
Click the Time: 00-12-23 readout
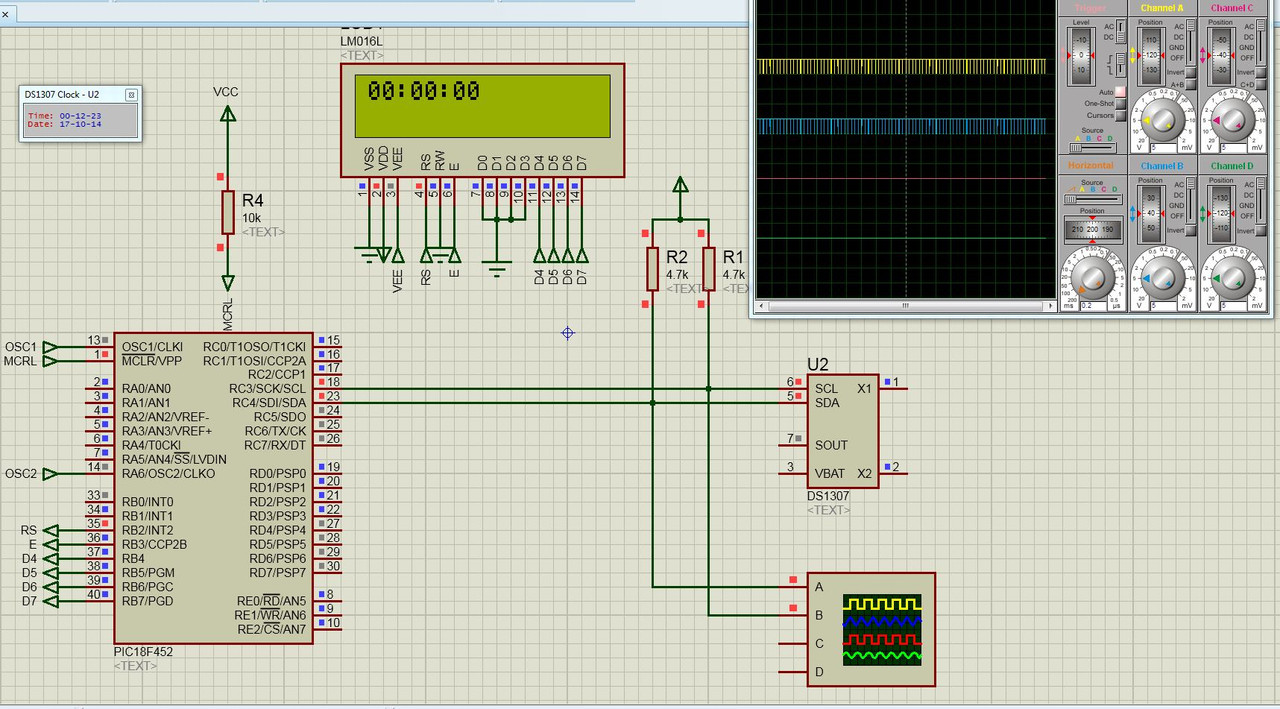[x=64, y=116]
